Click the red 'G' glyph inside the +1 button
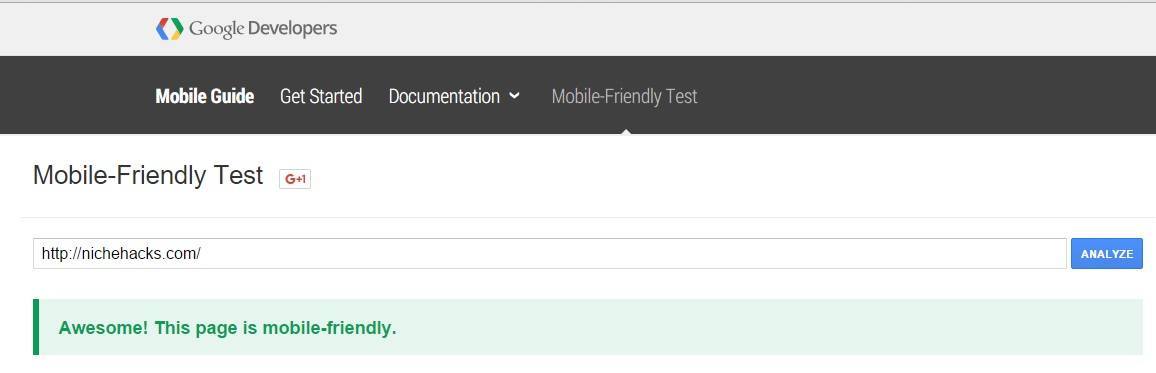1156x373 pixels. click(x=290, y=179)
